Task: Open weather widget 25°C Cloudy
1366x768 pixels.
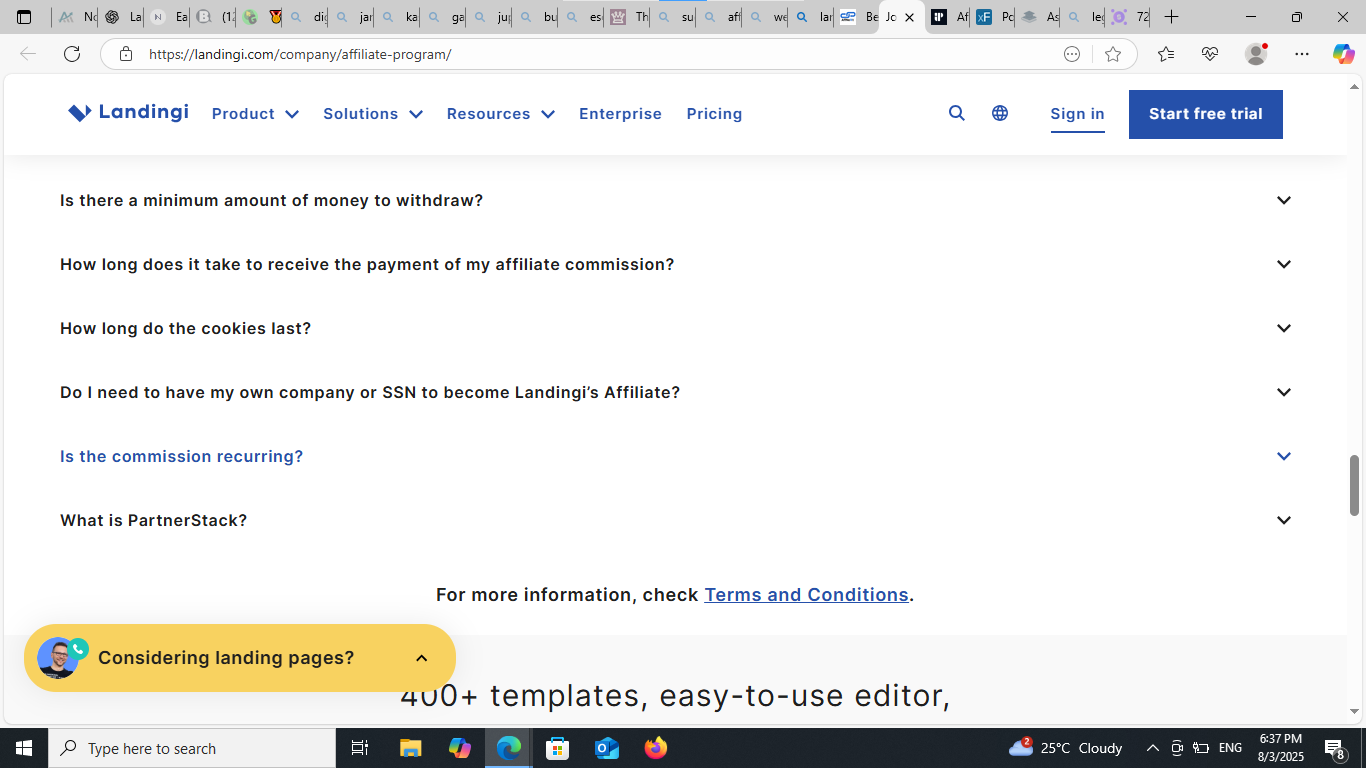Action: (x=1066, y=748)
